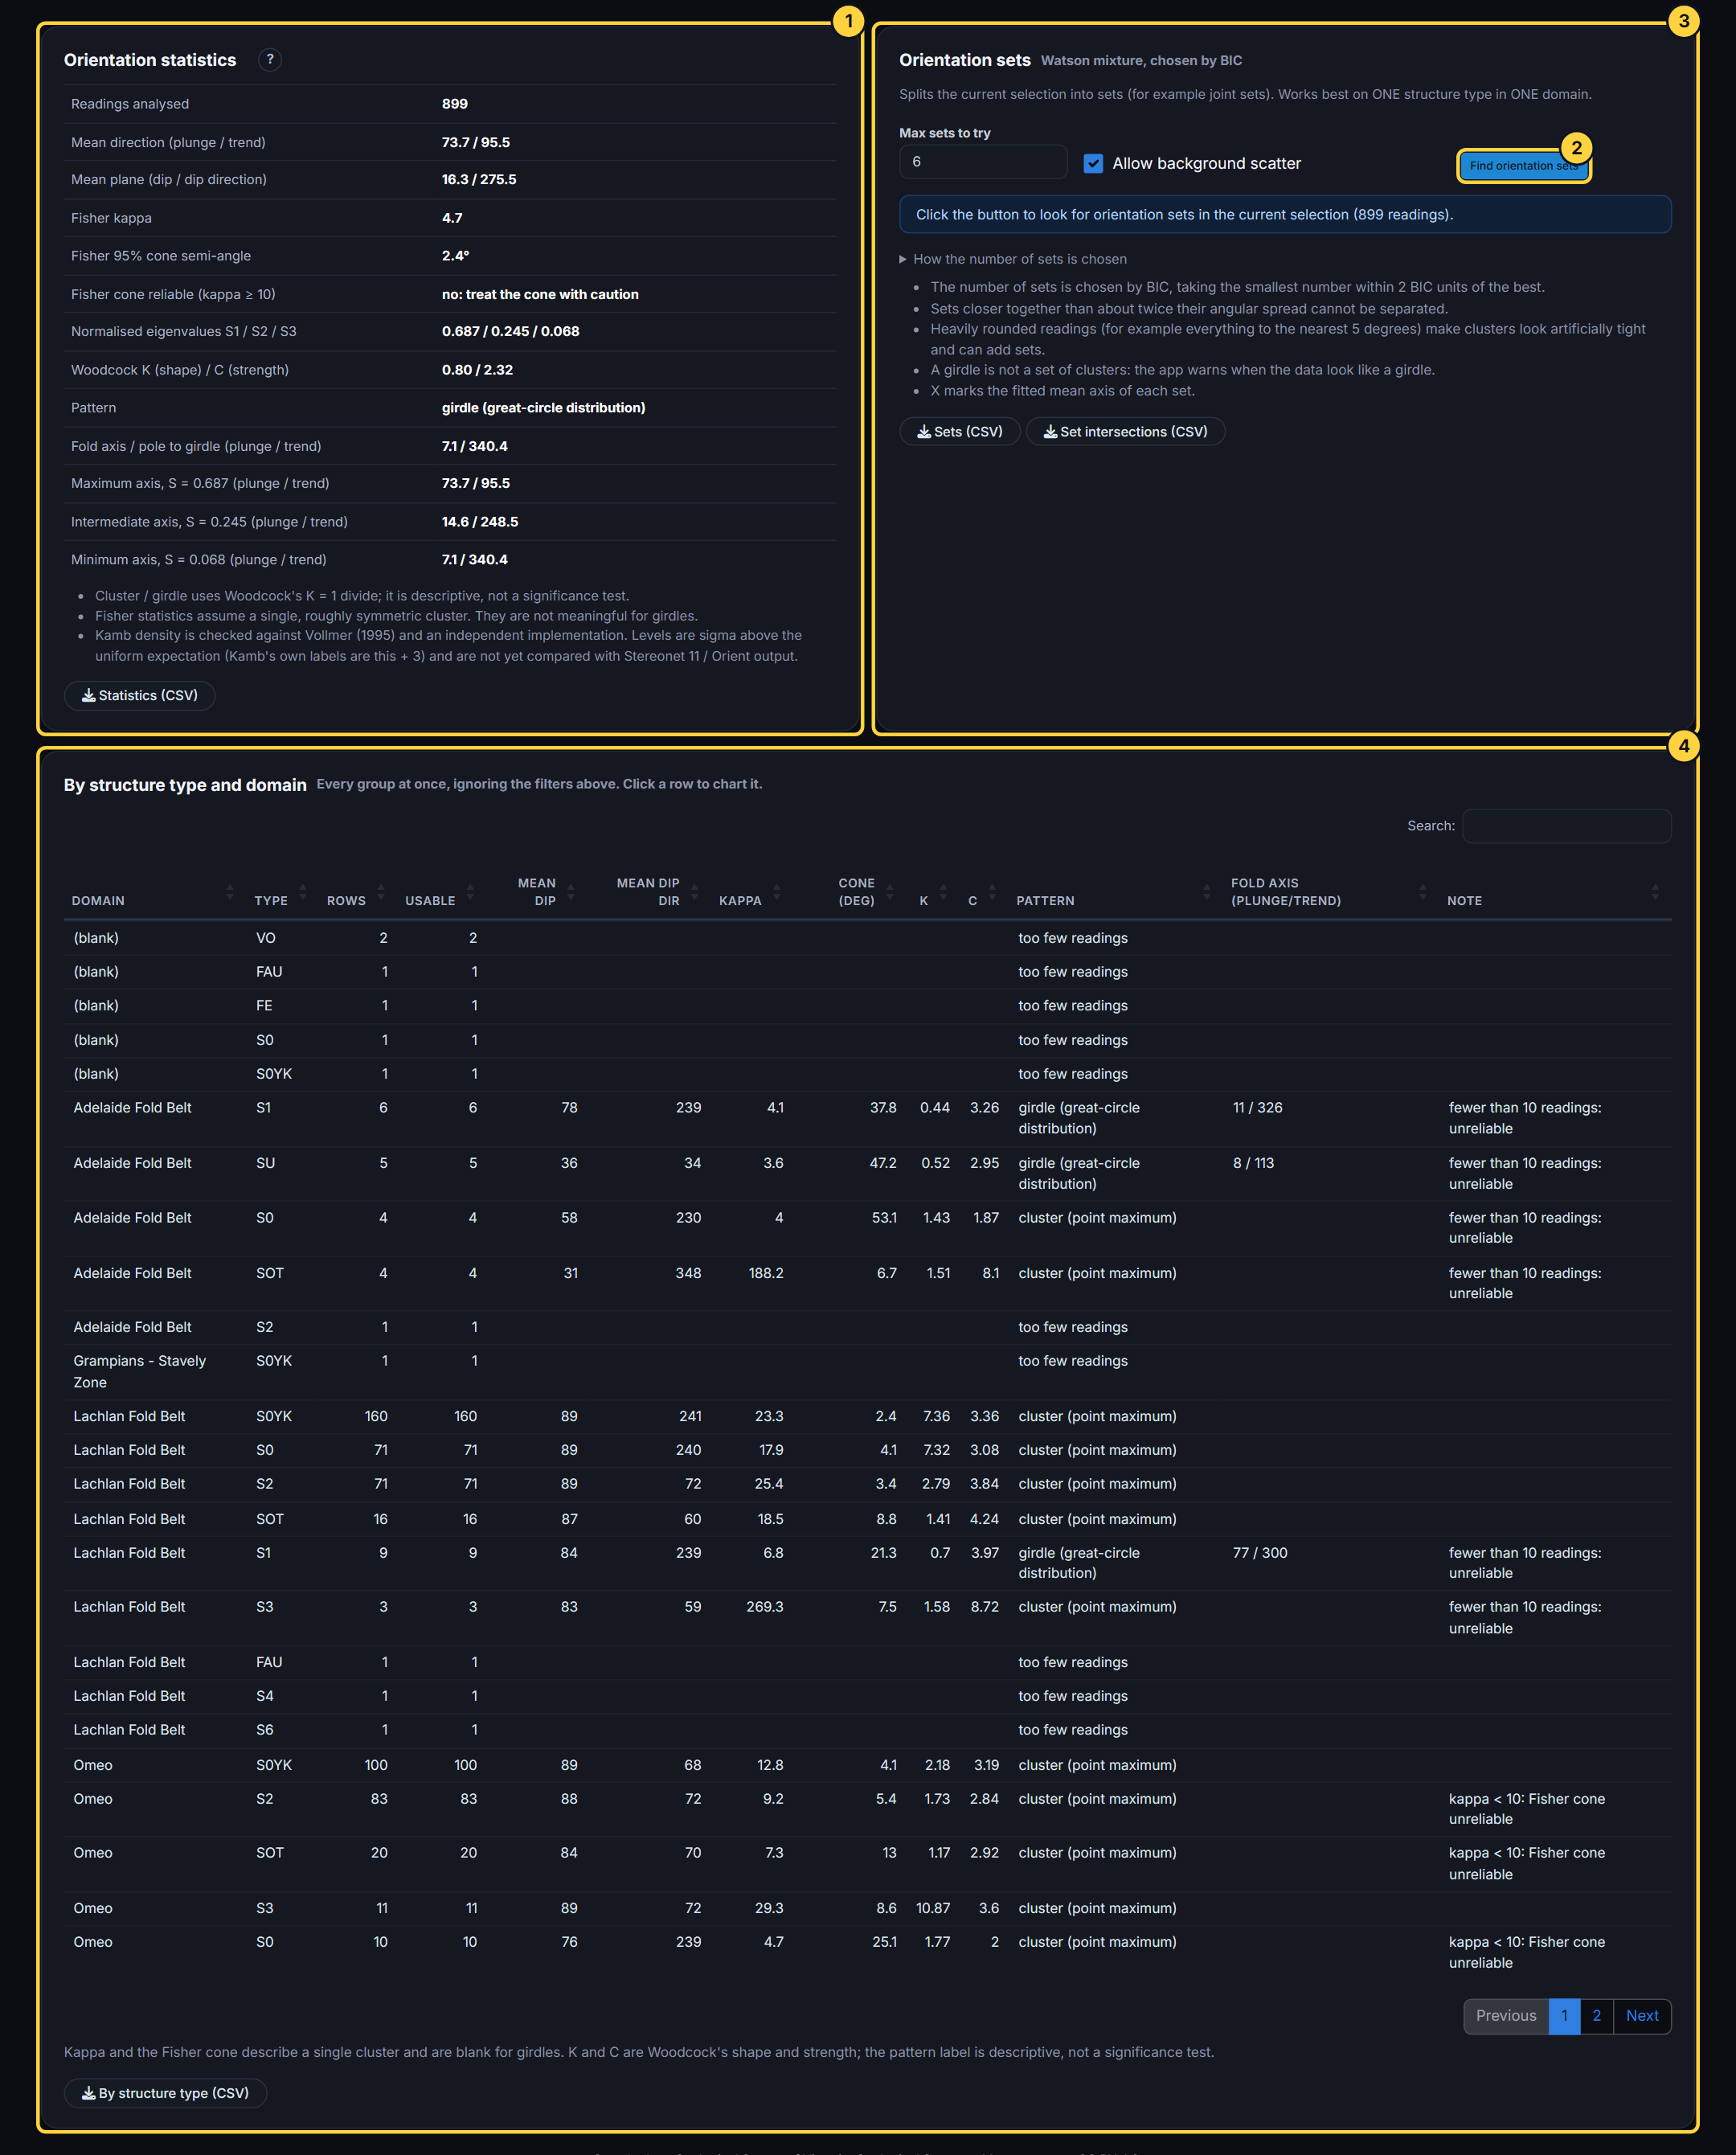The image size is (1736, 2155).
Task: Download By structure type (CSV)
Action: click(165, 2093)
